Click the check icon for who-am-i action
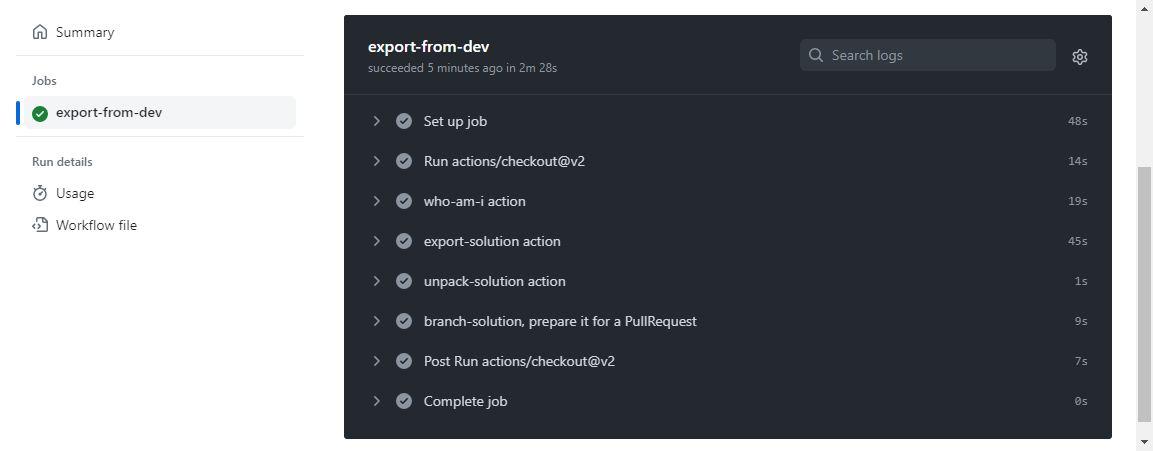The image size is (1153, 451). coord(404,201)
